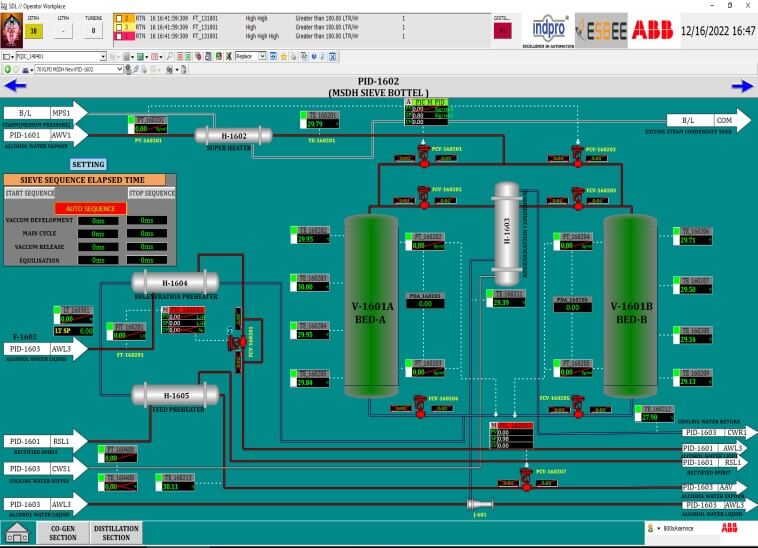Follow the PID-1601 AWV1 inlet link arrow
Screen dimensions: 758x548
(44, 135)
